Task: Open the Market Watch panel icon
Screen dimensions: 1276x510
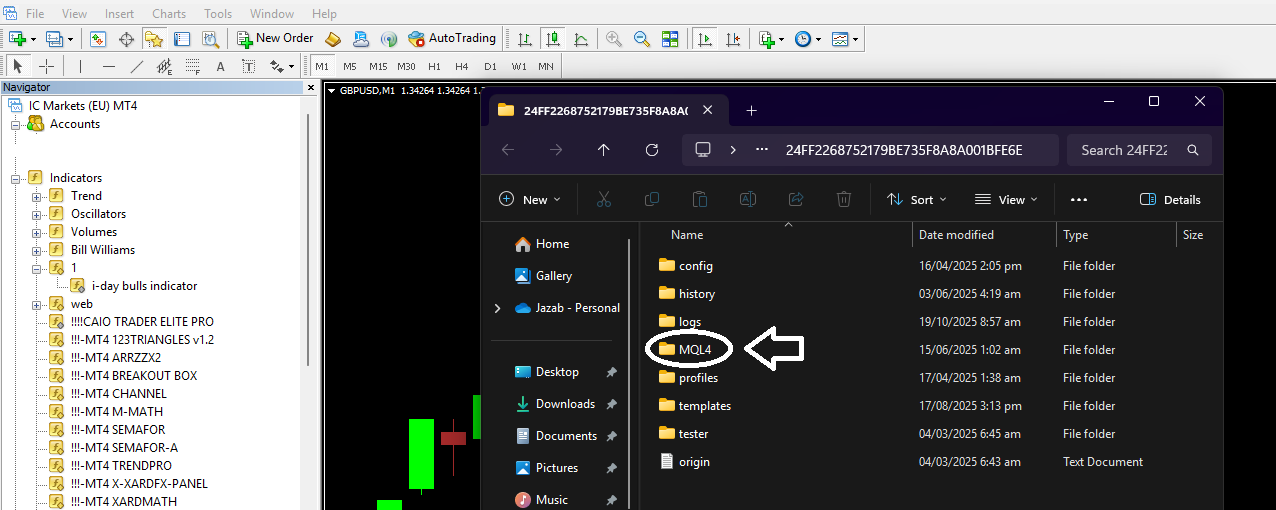Action: tap(98, 39)
